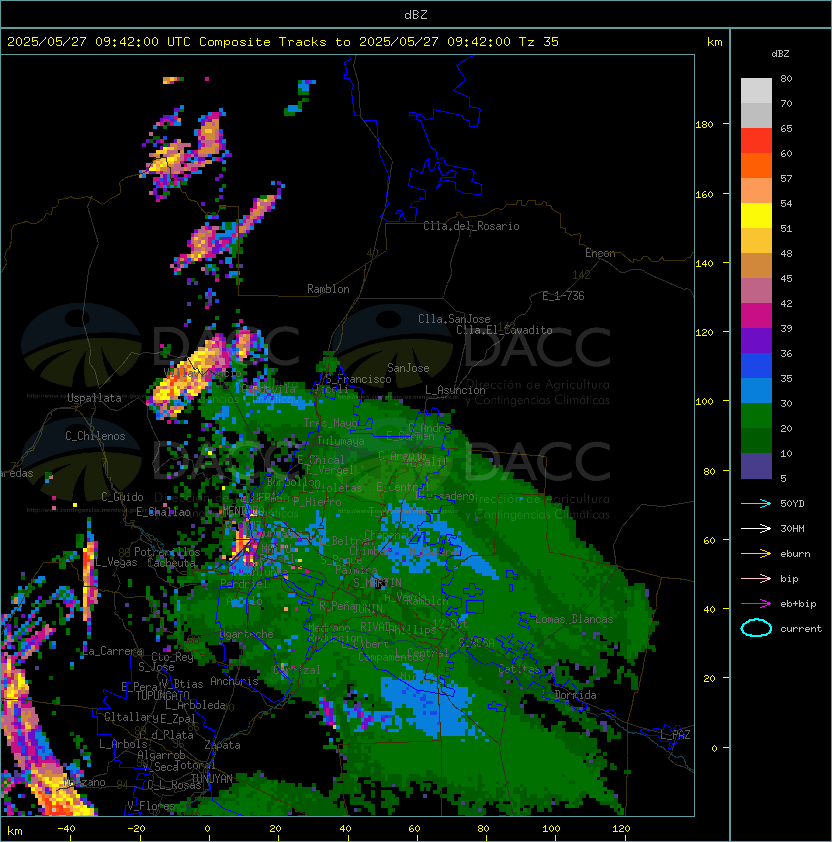Click the 'Dormida' map label
832x842 pixels.
point(575,695)
